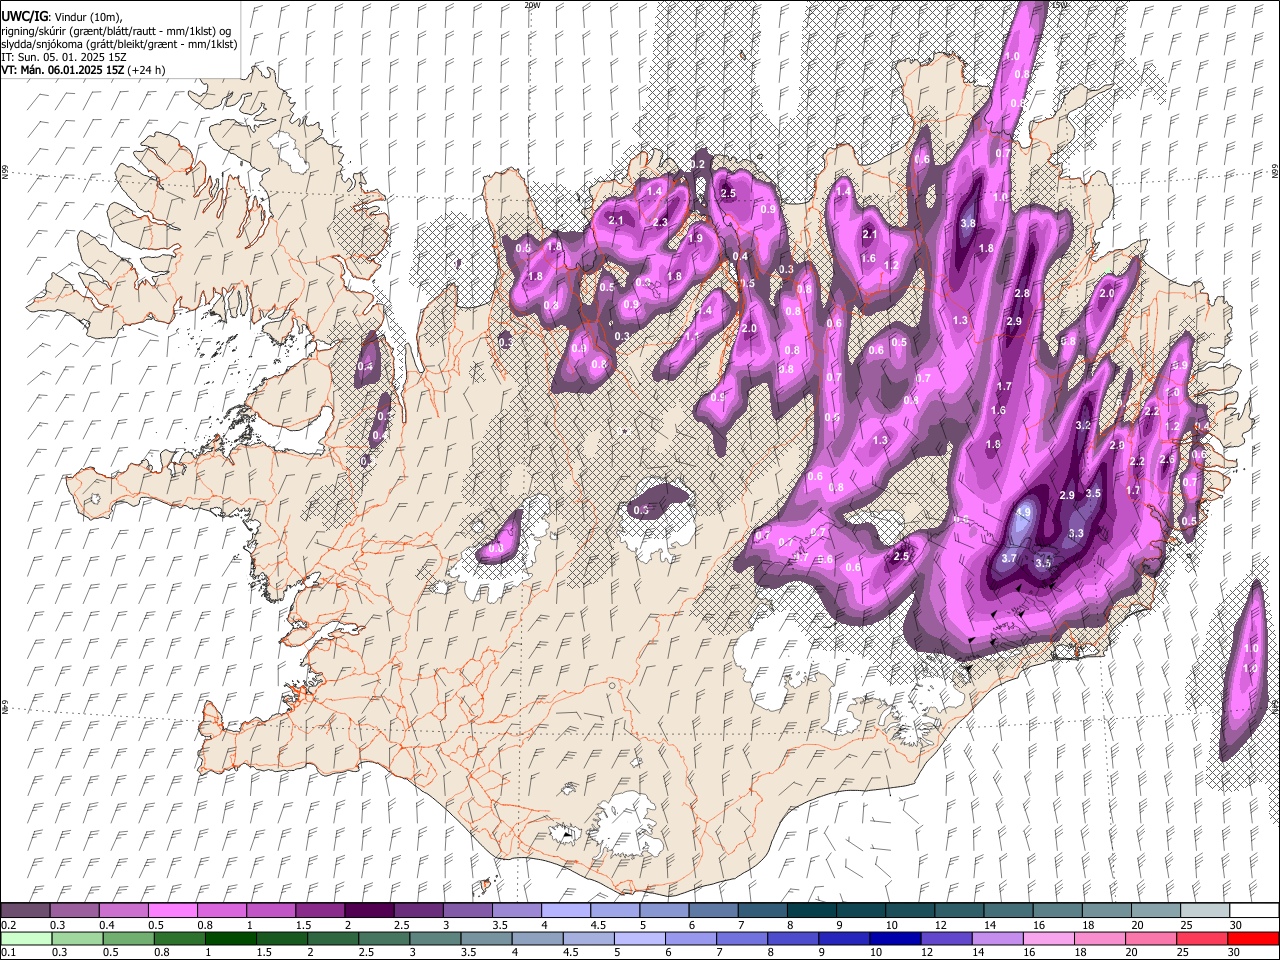
Task: Click the bright red 30 rain swatch
Action: [x=1253, y=938]
